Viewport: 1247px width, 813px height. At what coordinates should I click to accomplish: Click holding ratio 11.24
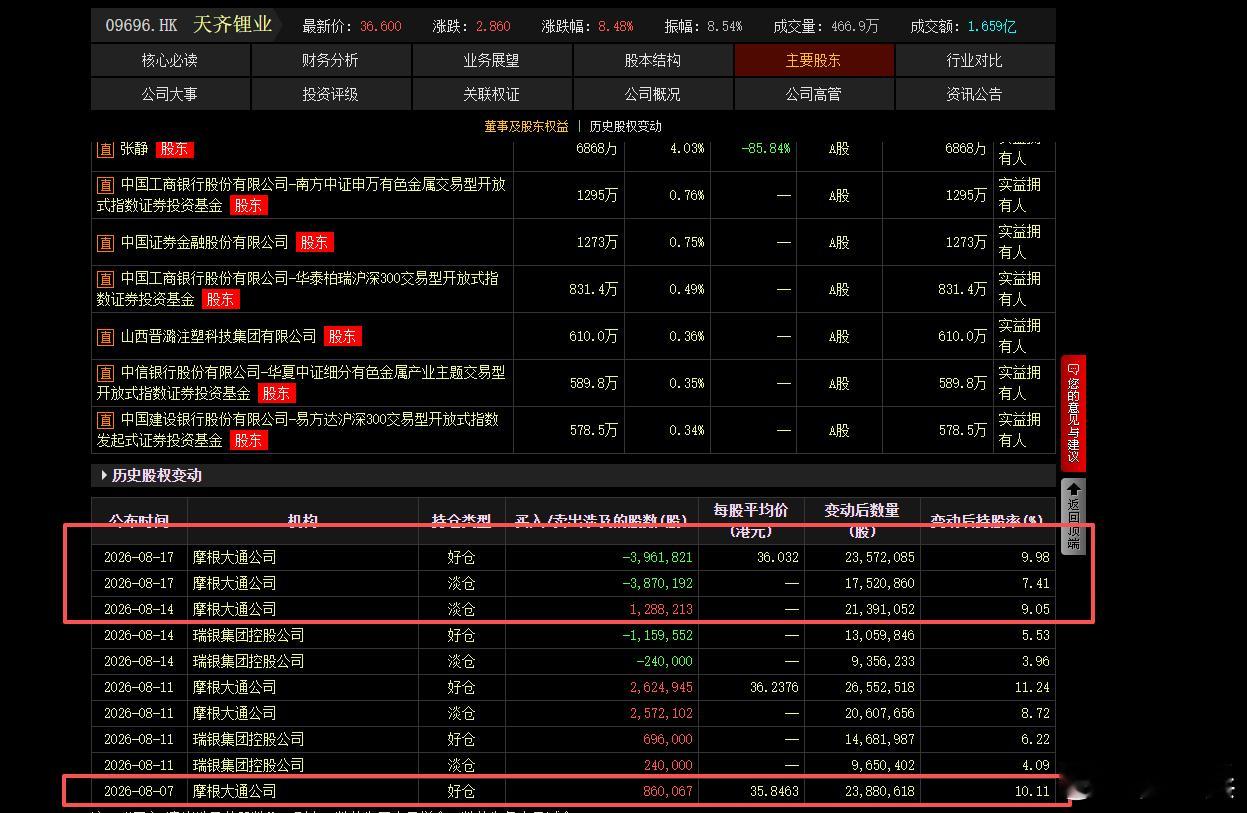1032,687
